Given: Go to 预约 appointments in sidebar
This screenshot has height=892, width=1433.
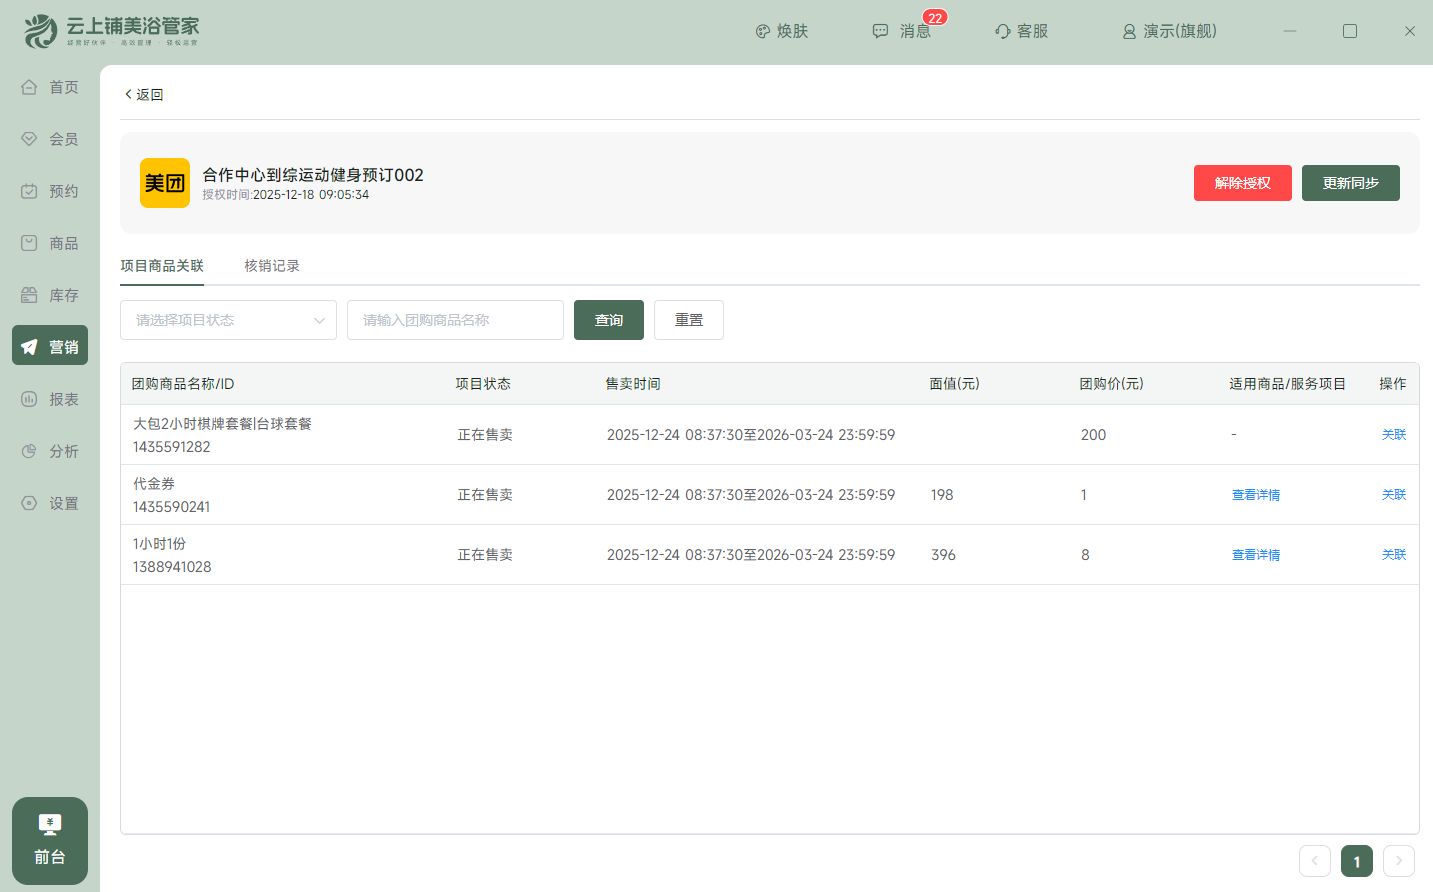Looking at the screenshot, I should (30, 192).
